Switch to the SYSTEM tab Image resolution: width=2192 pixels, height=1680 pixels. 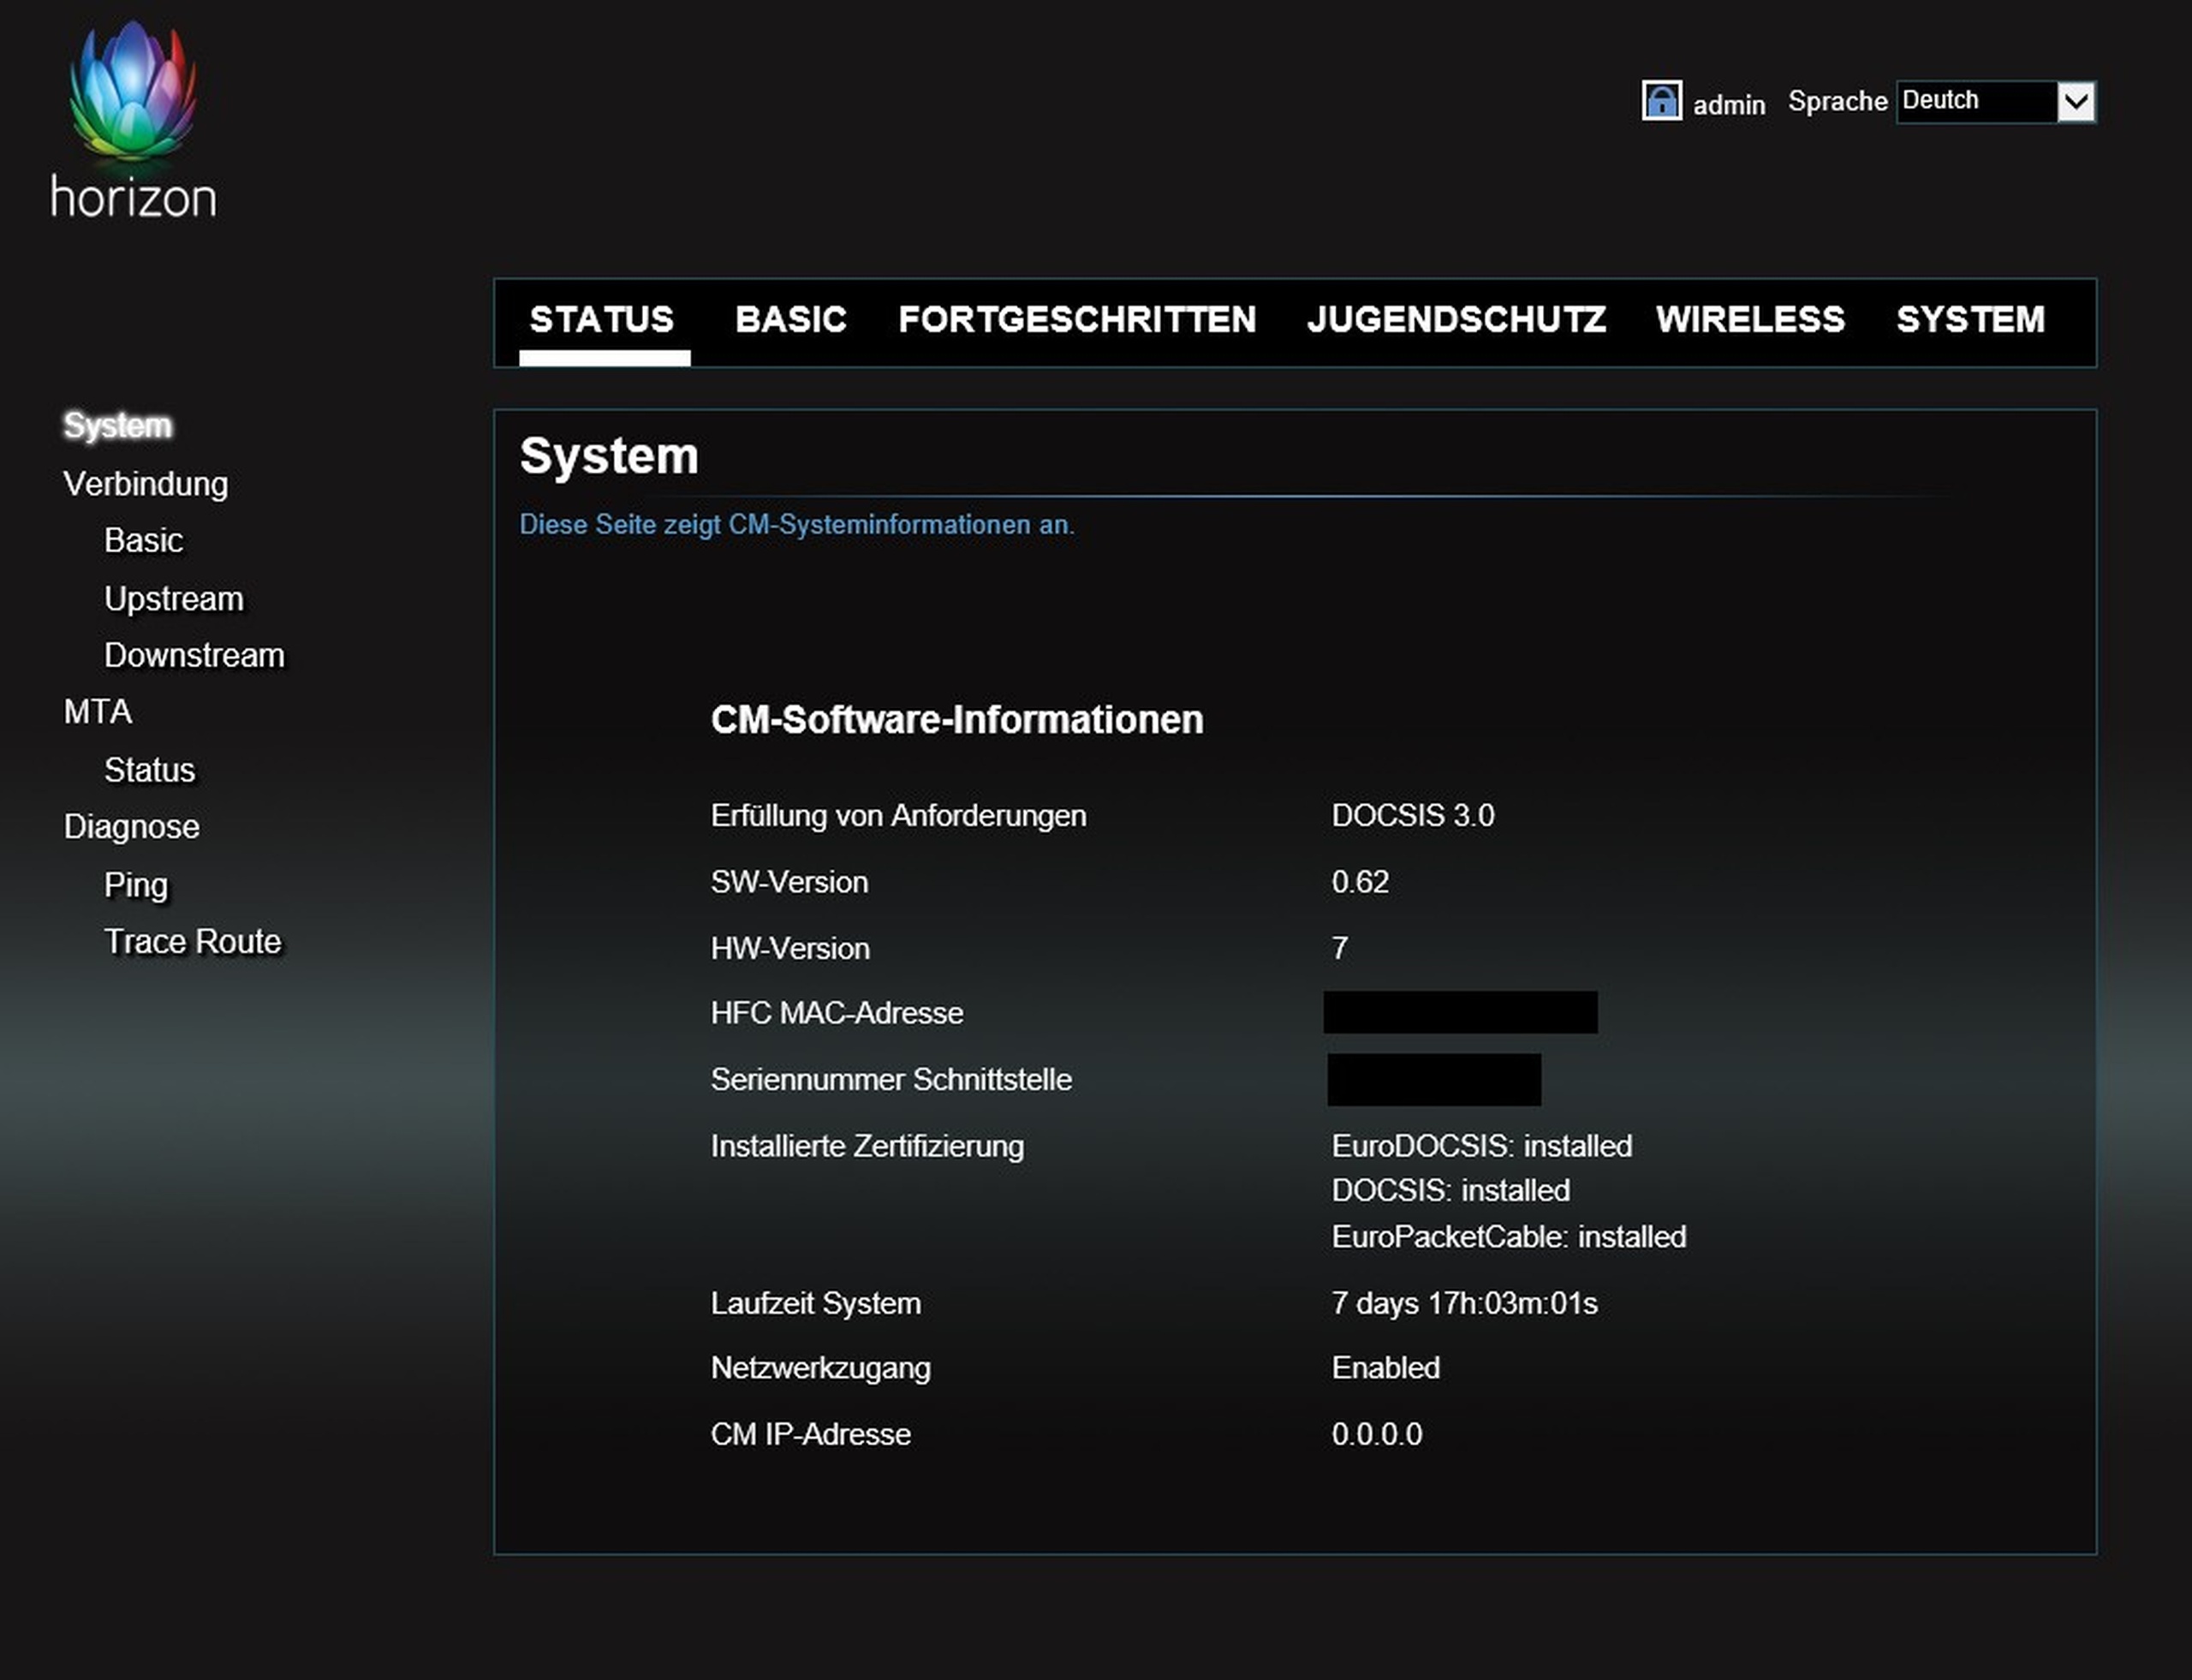(1970, 320)
